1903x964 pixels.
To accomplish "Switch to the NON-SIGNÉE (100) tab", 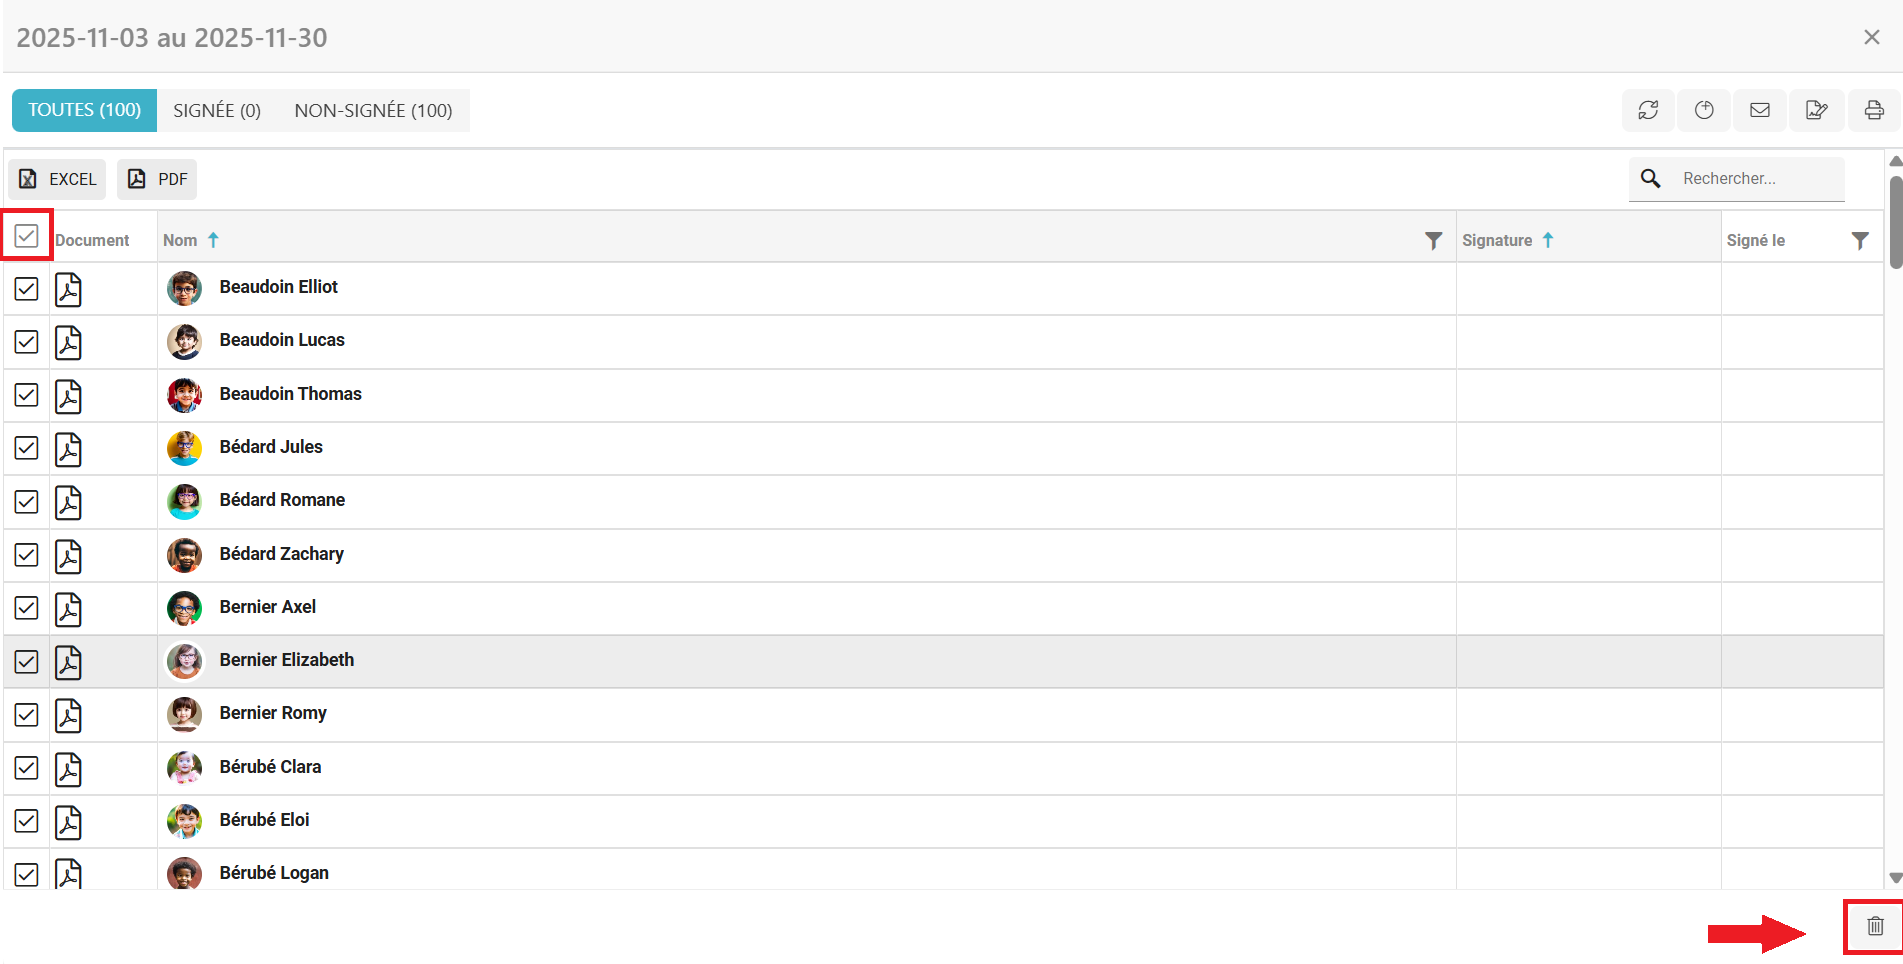I will (x=373, y=110).
